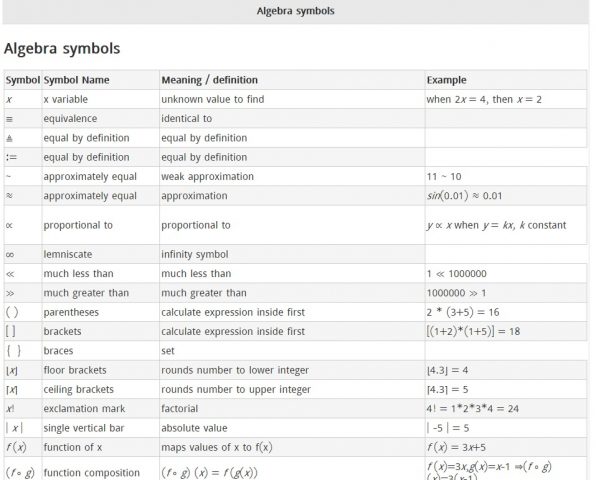Click the '(f∘g)(x) = f(g(x))' definition
This screenshot has height=480, width=596.
click(209, 473)
